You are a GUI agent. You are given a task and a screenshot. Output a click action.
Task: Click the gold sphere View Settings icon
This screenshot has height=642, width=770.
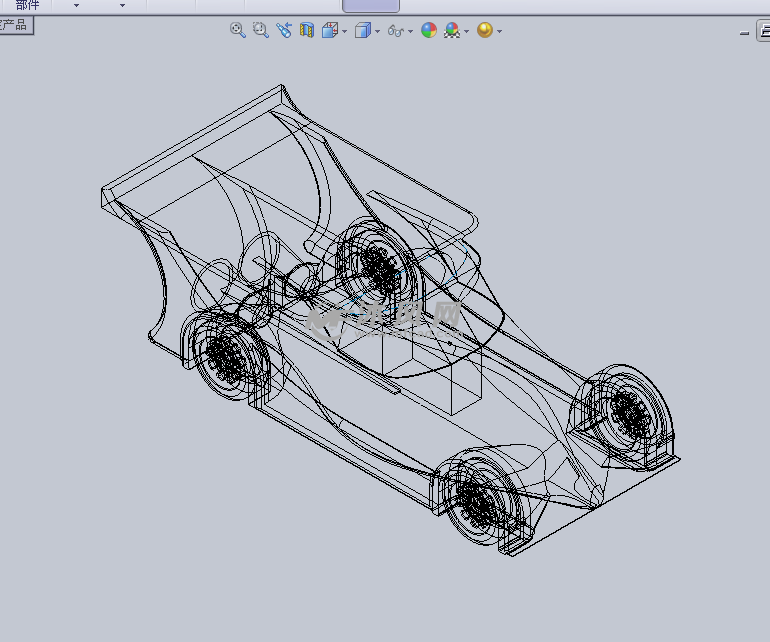(x=485, y=30)
